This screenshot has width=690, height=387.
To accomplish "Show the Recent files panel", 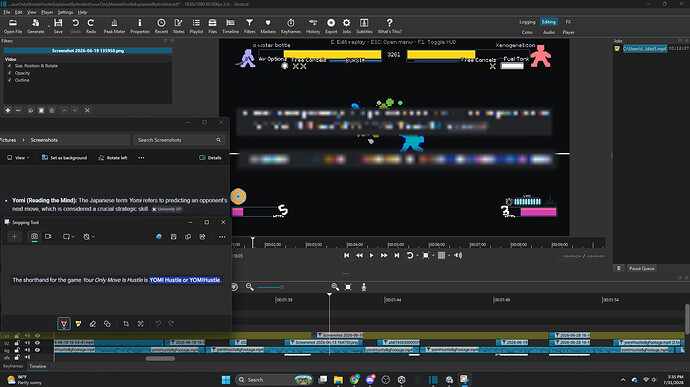I will (x=161, y=26).
